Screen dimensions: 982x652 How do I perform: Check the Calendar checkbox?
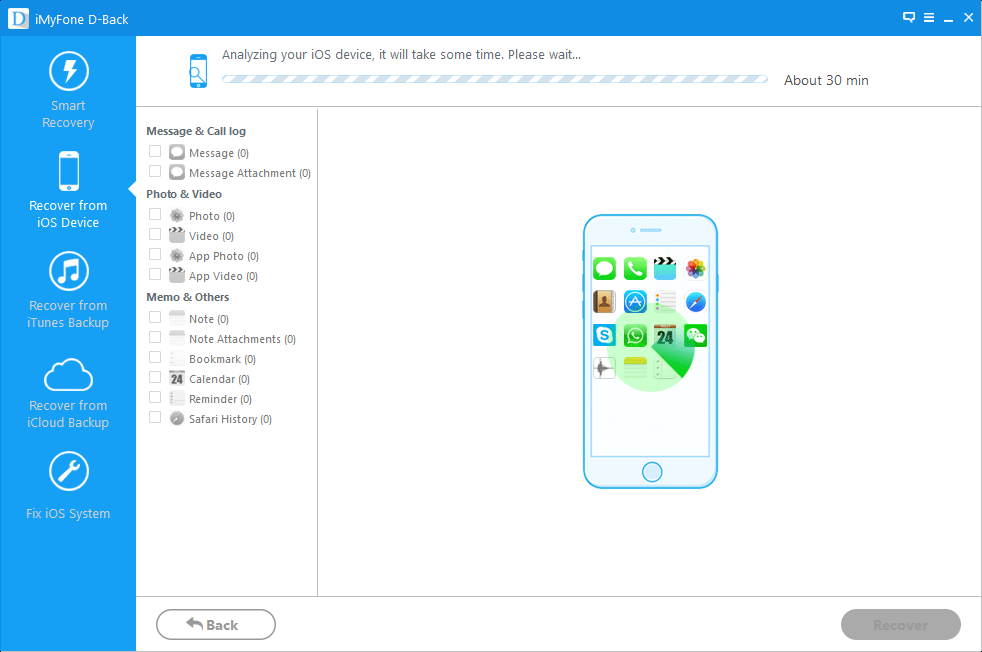(x=155, y=377)
